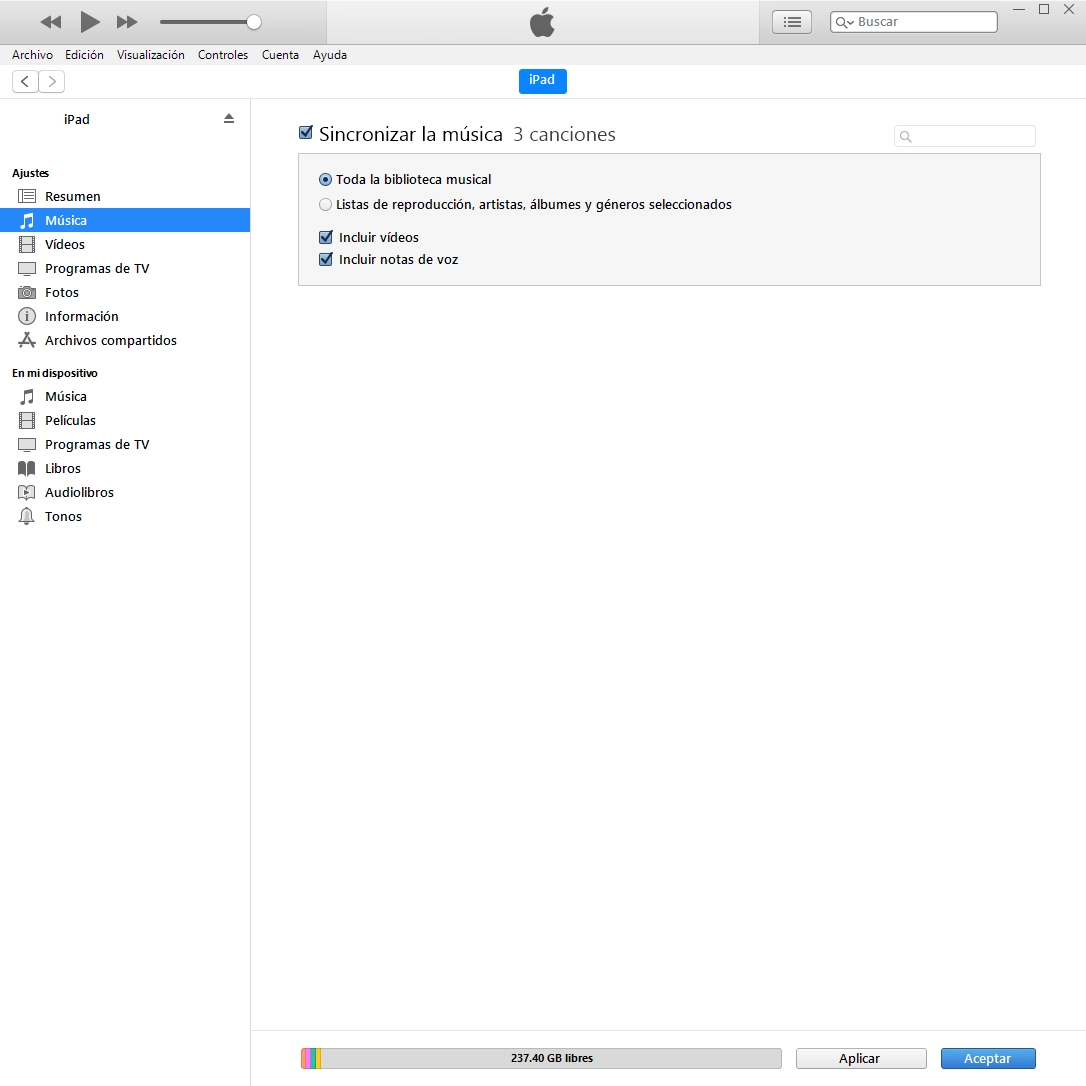Uncheck the Sincronizar la música checkbox
The width and height of the screenshot is (1086, 1086).
point(306,133)
